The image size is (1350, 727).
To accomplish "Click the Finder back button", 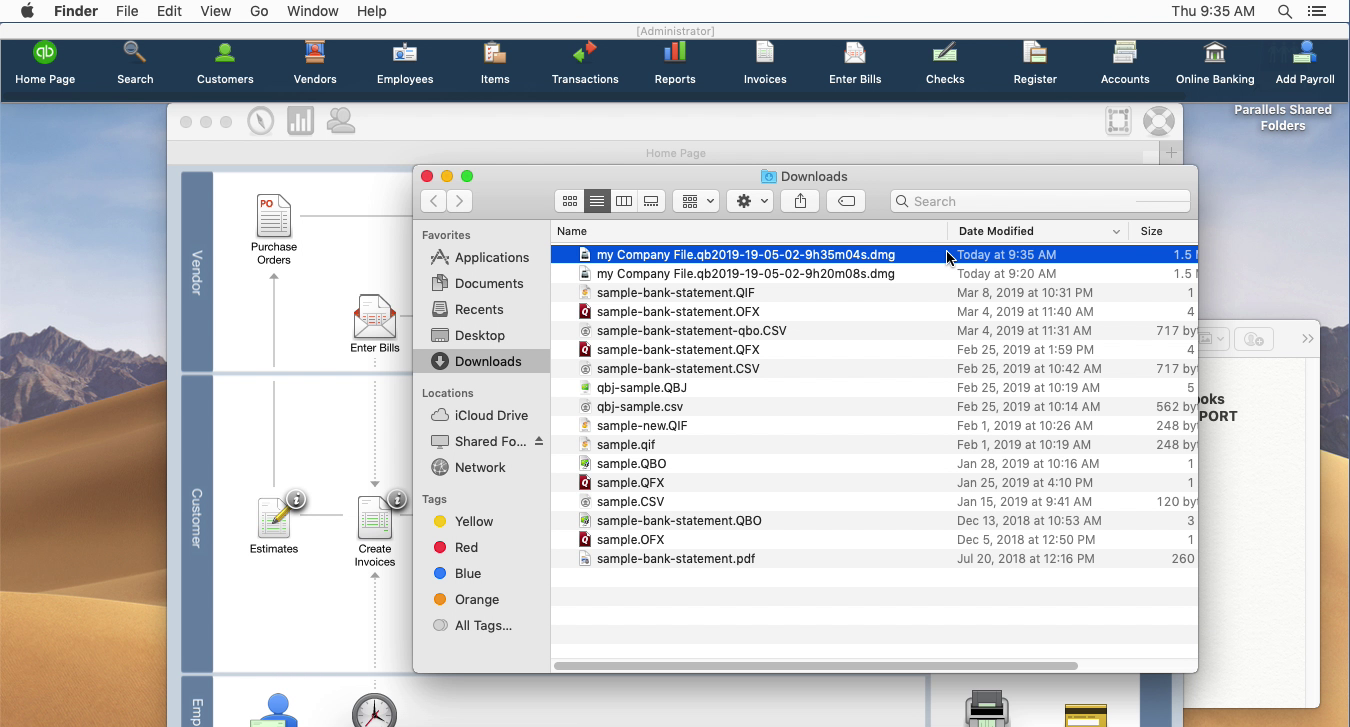I will click(x=434, y=201).
